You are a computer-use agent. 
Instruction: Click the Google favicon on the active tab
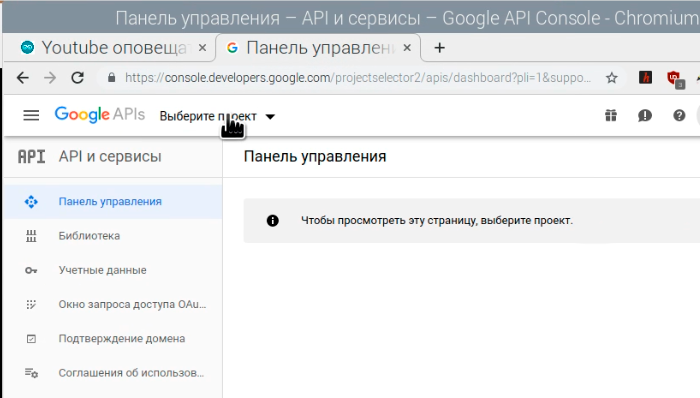(232, 47)
